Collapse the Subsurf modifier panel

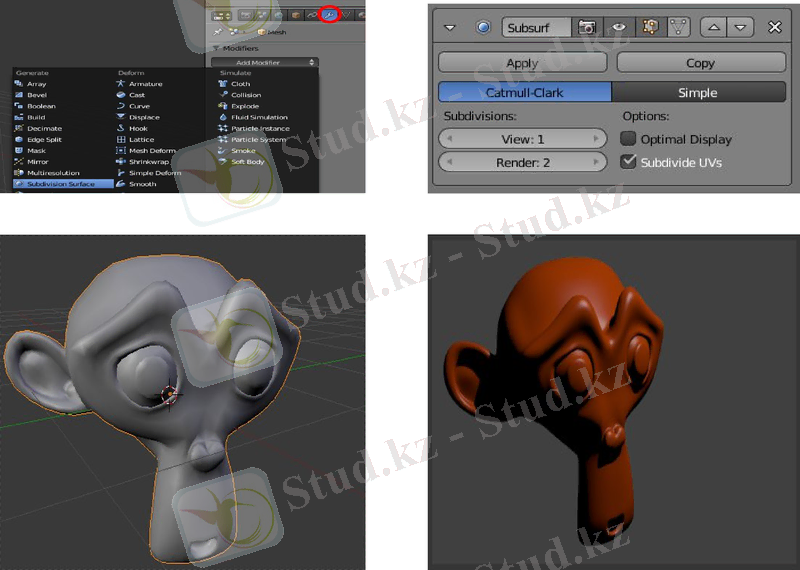449,27
